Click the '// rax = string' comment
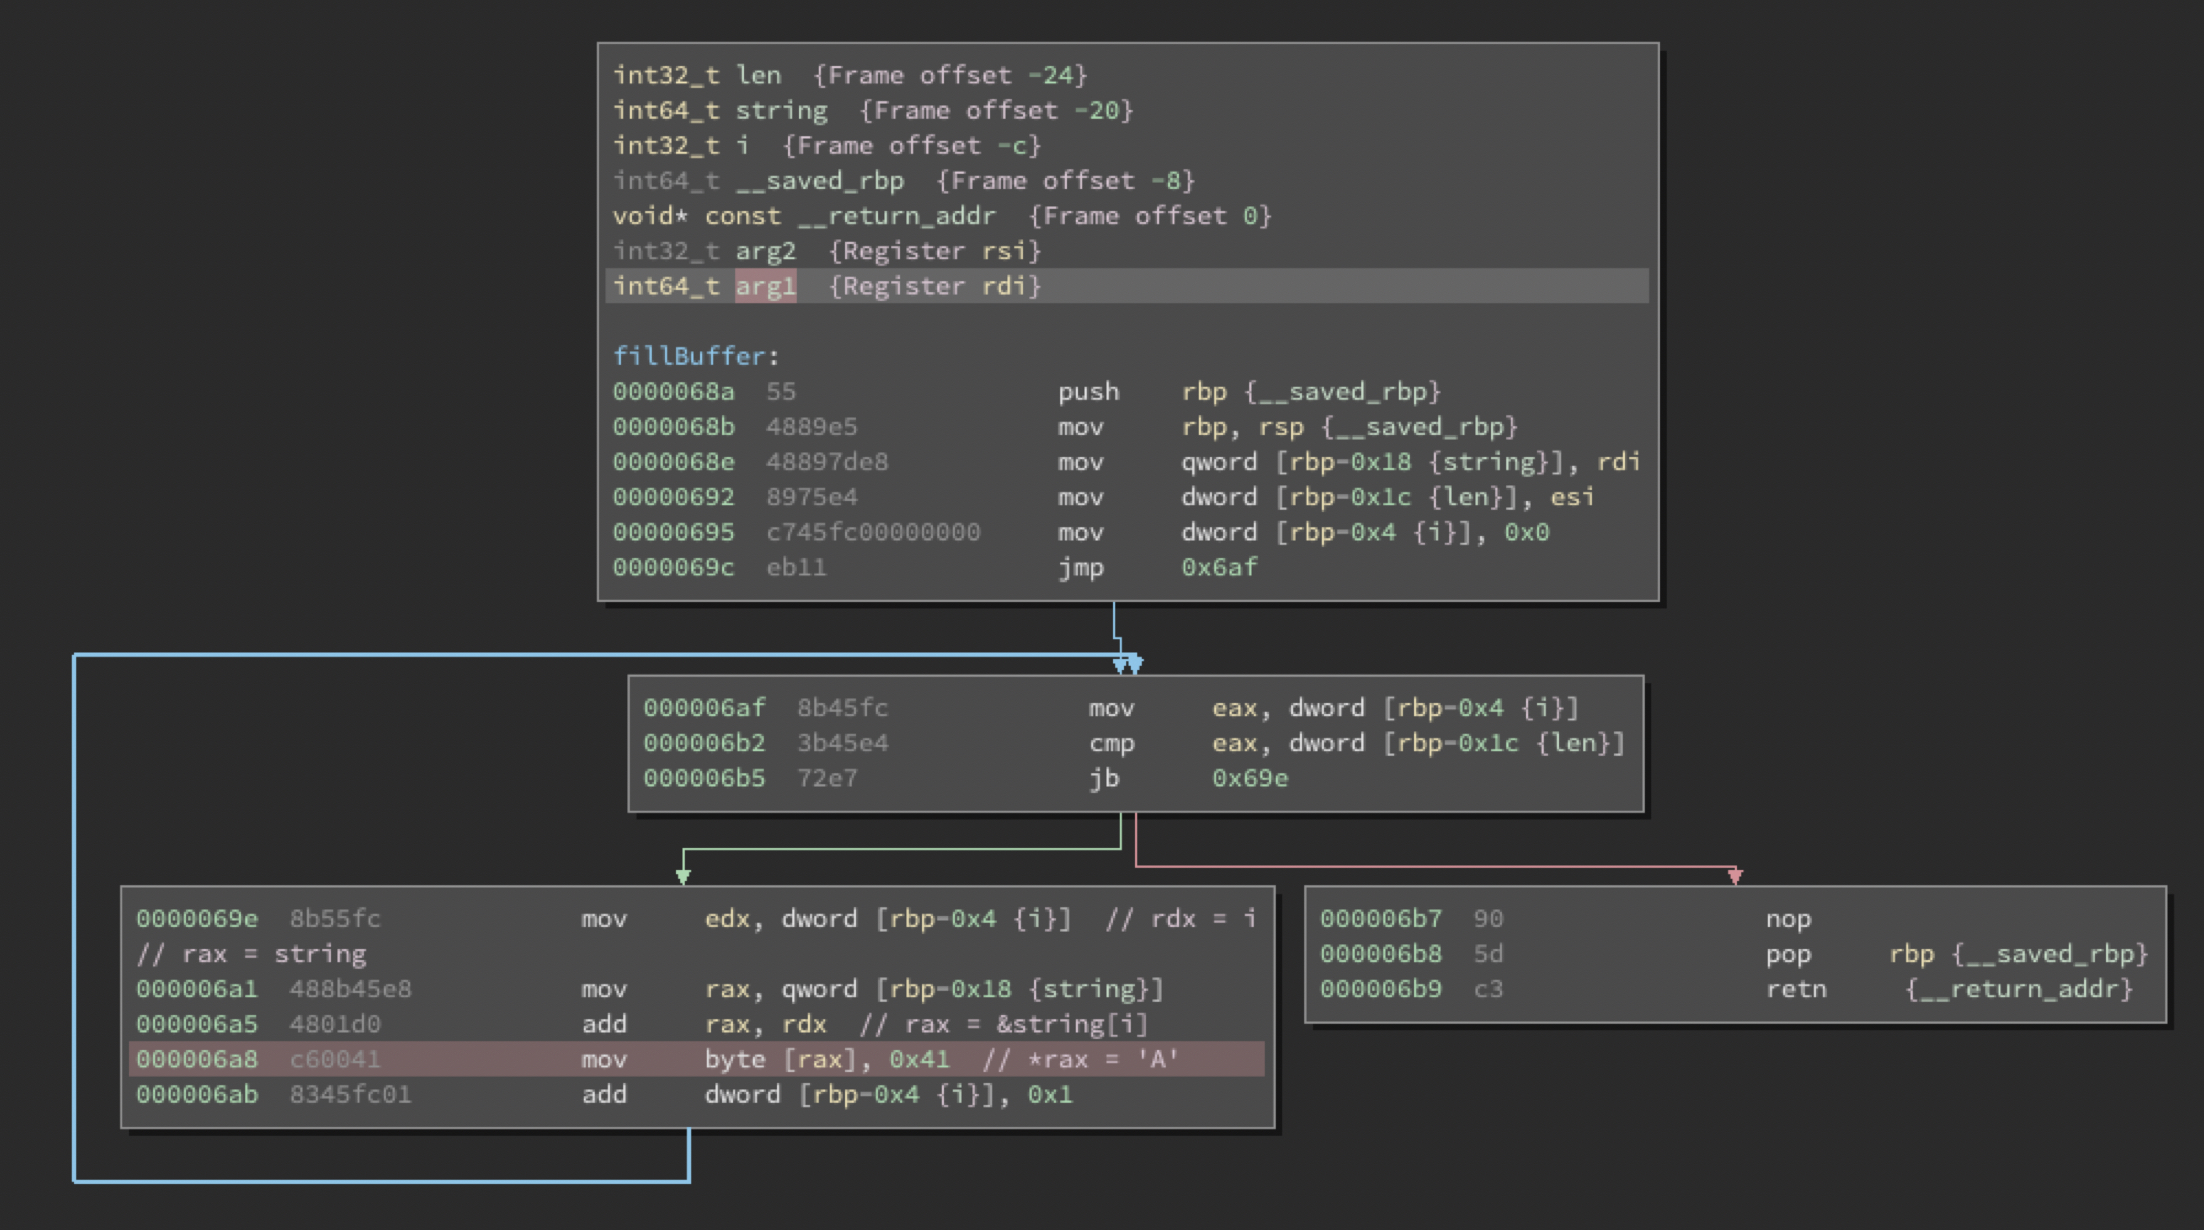 click(x=251, y=954)
